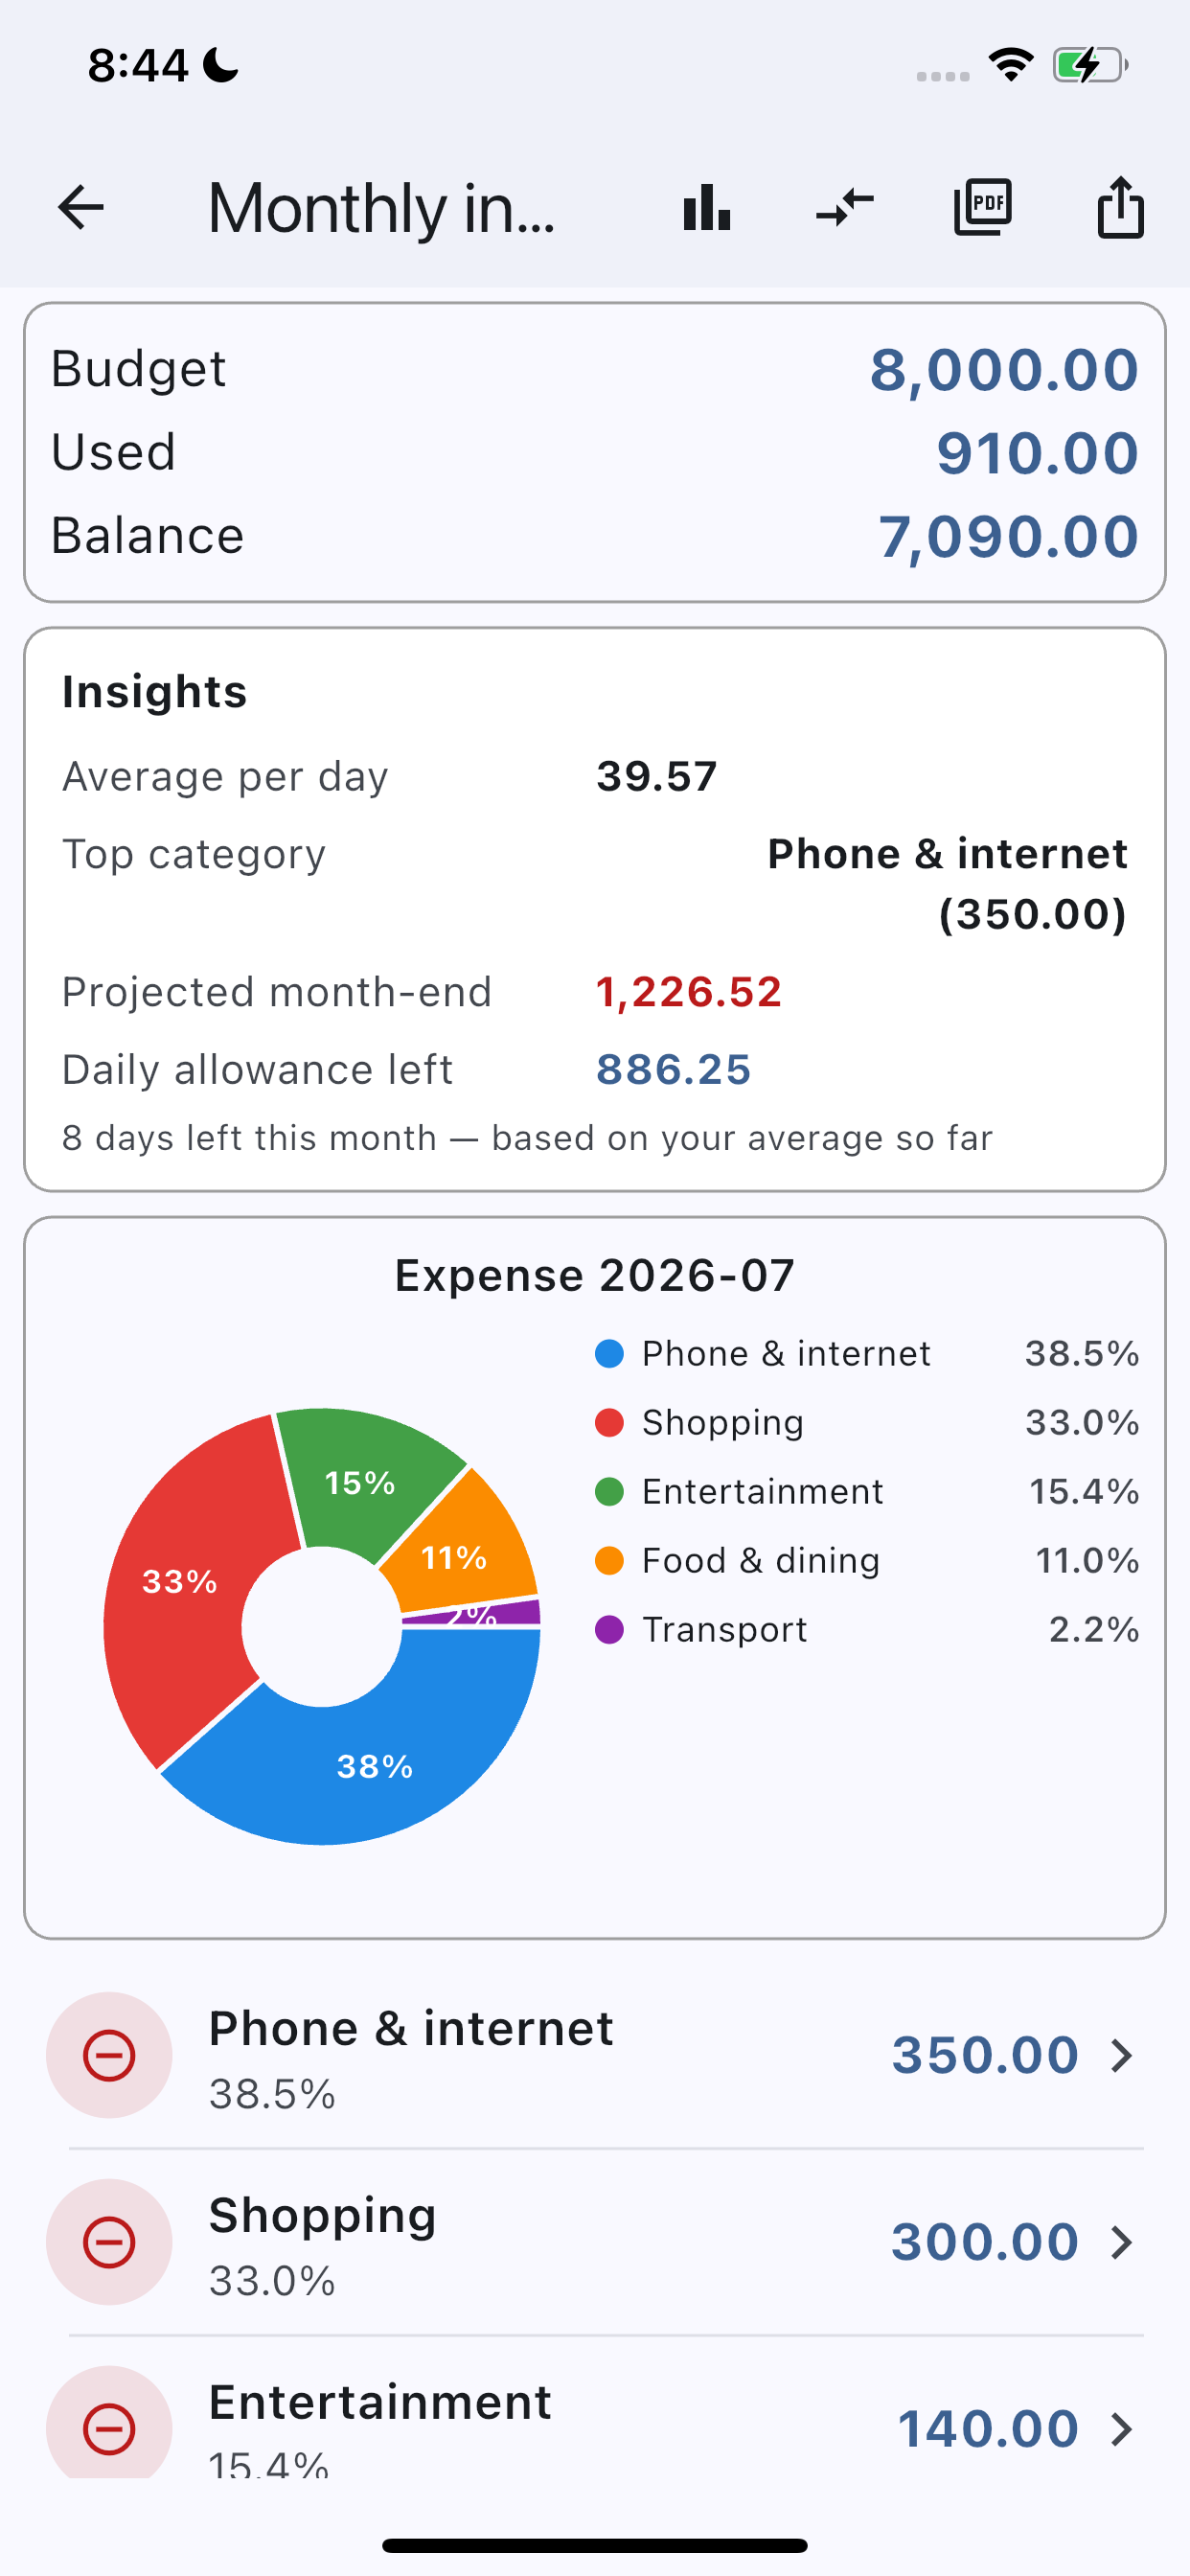Expand Phone & internet row chevron
Screen dimensions: 1190x2576
pos(1122,2056)
